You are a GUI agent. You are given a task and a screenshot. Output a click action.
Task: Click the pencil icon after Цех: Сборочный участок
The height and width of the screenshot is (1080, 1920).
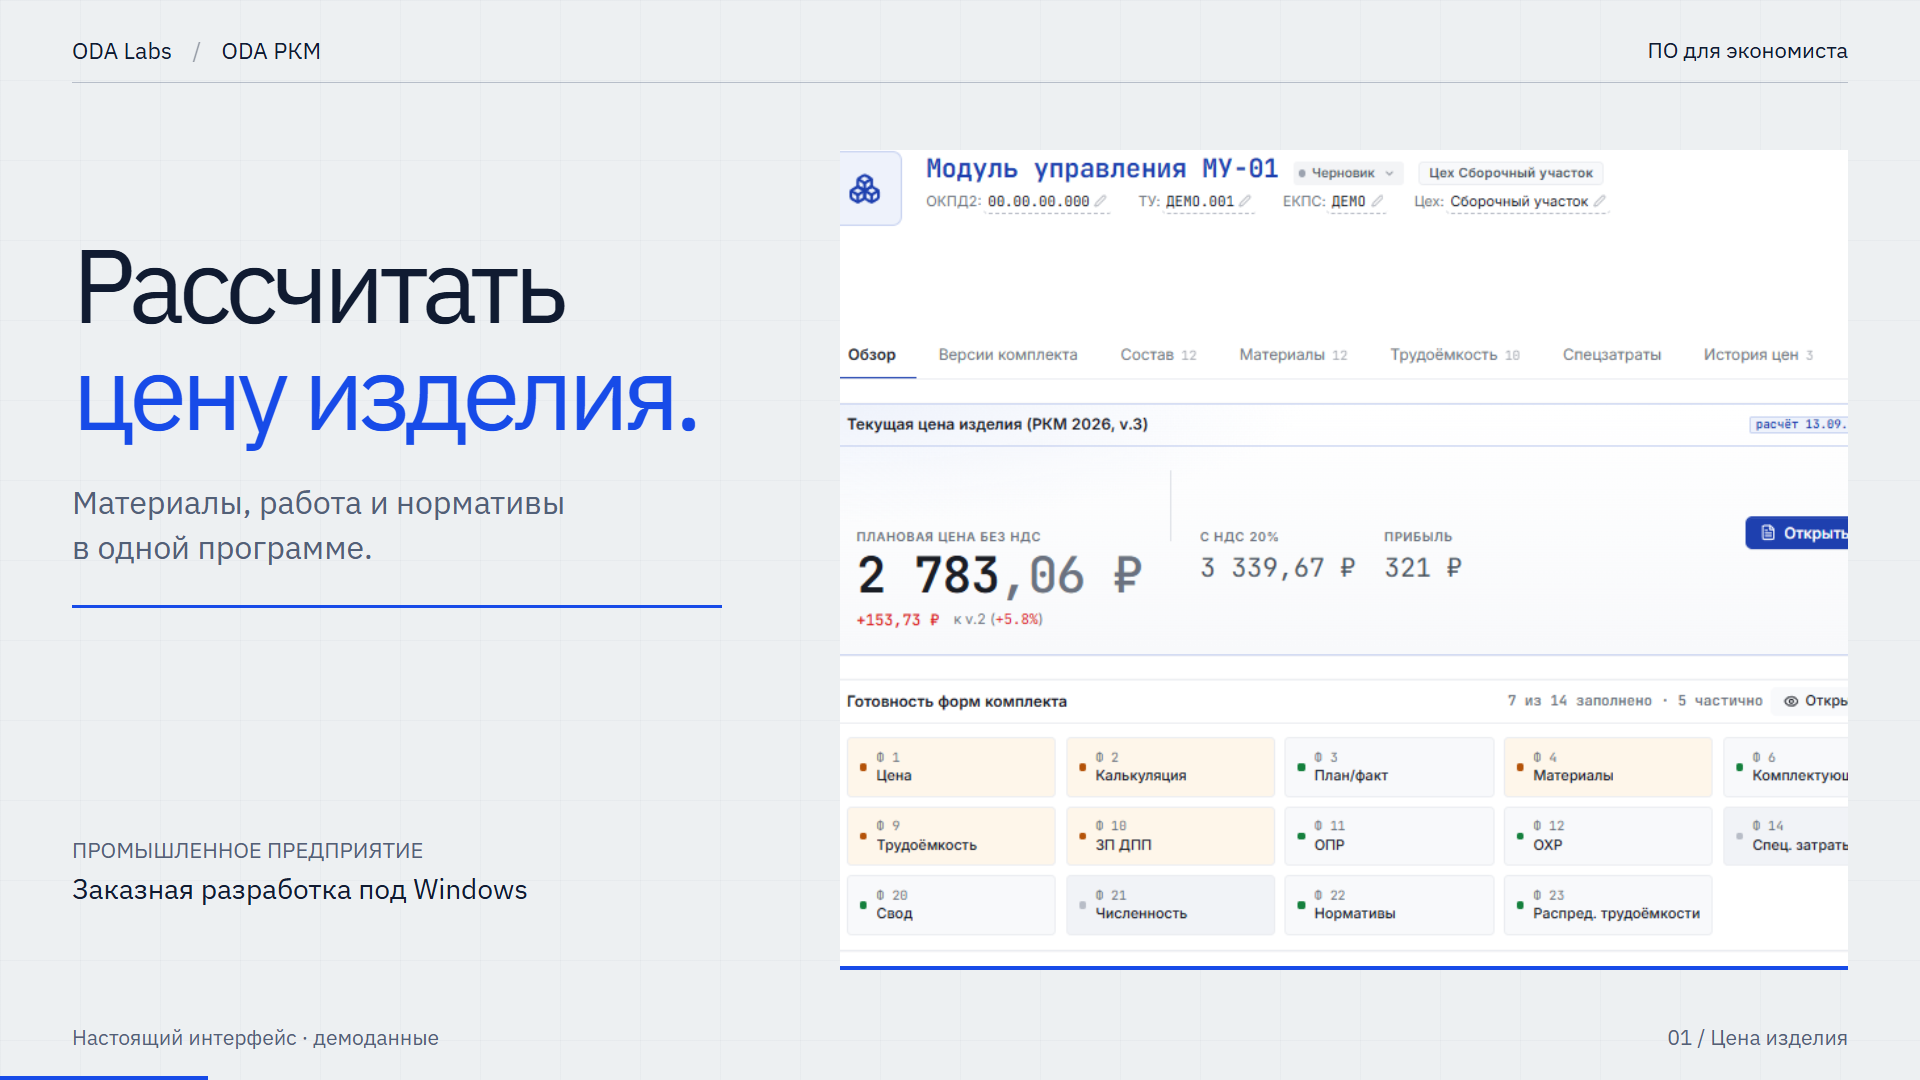[x=1599, y=201]
